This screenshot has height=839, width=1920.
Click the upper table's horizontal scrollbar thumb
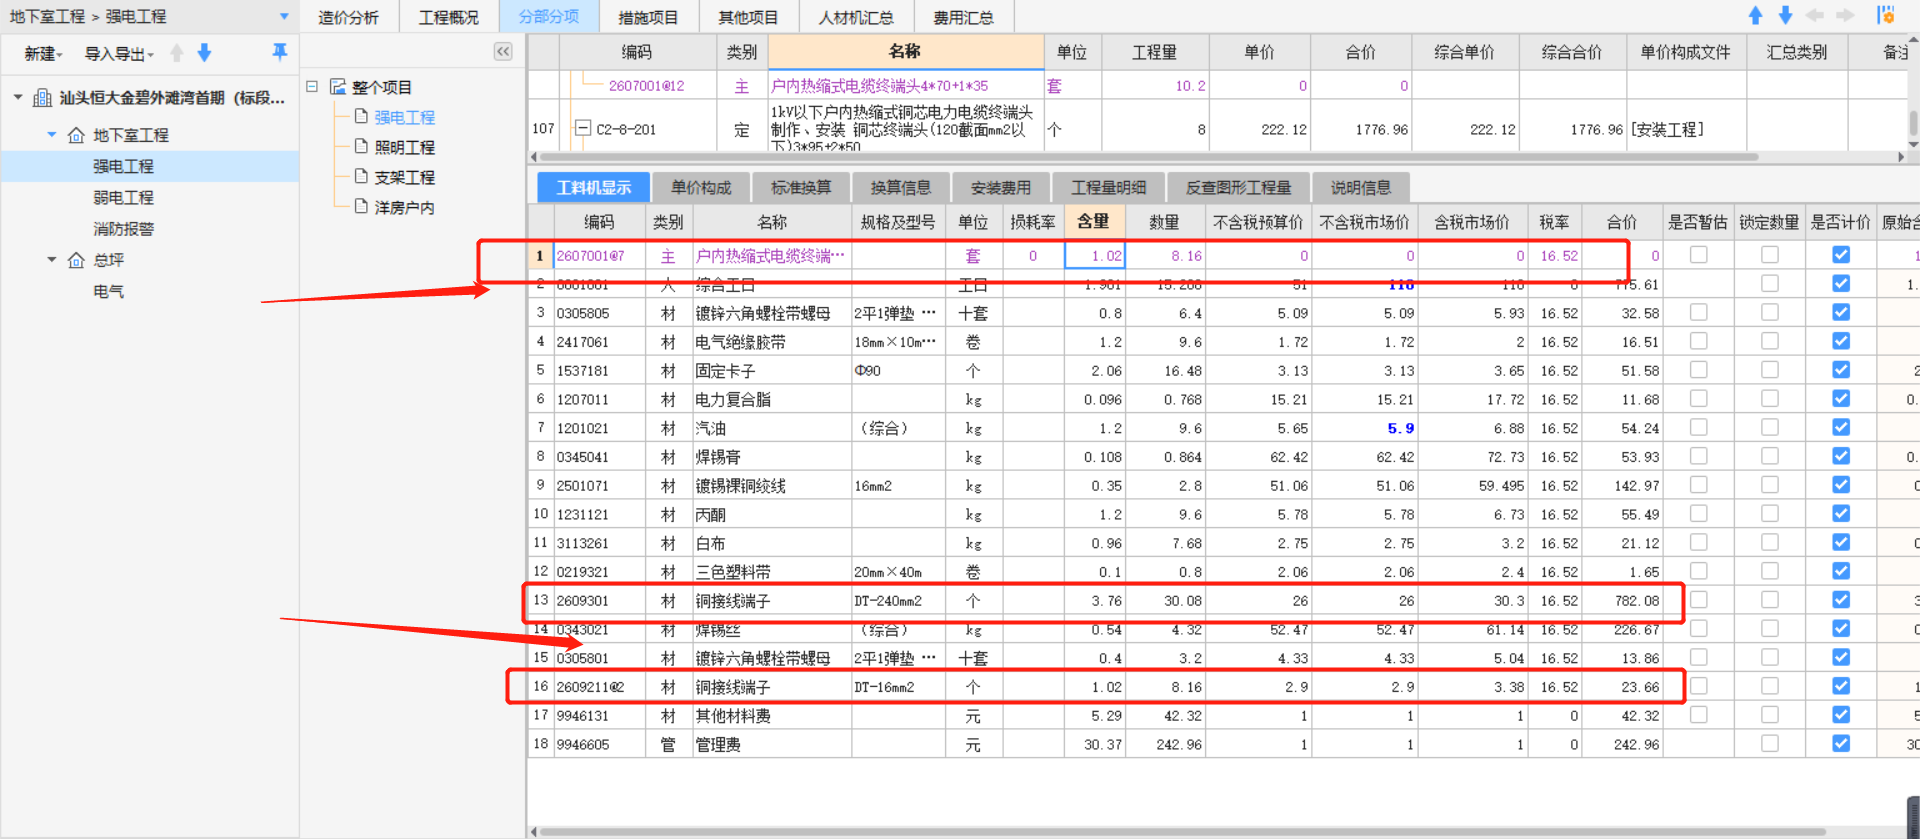(1149, 157)
